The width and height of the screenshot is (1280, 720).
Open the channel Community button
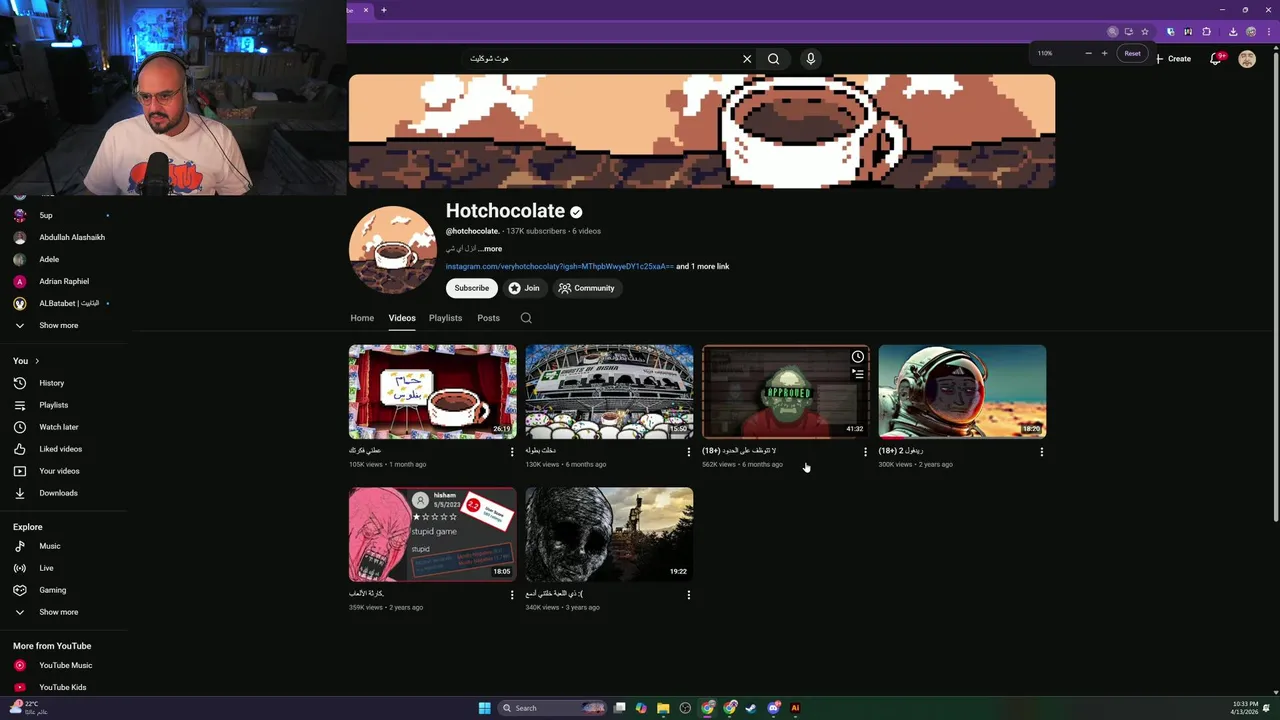tap(587, 288)
